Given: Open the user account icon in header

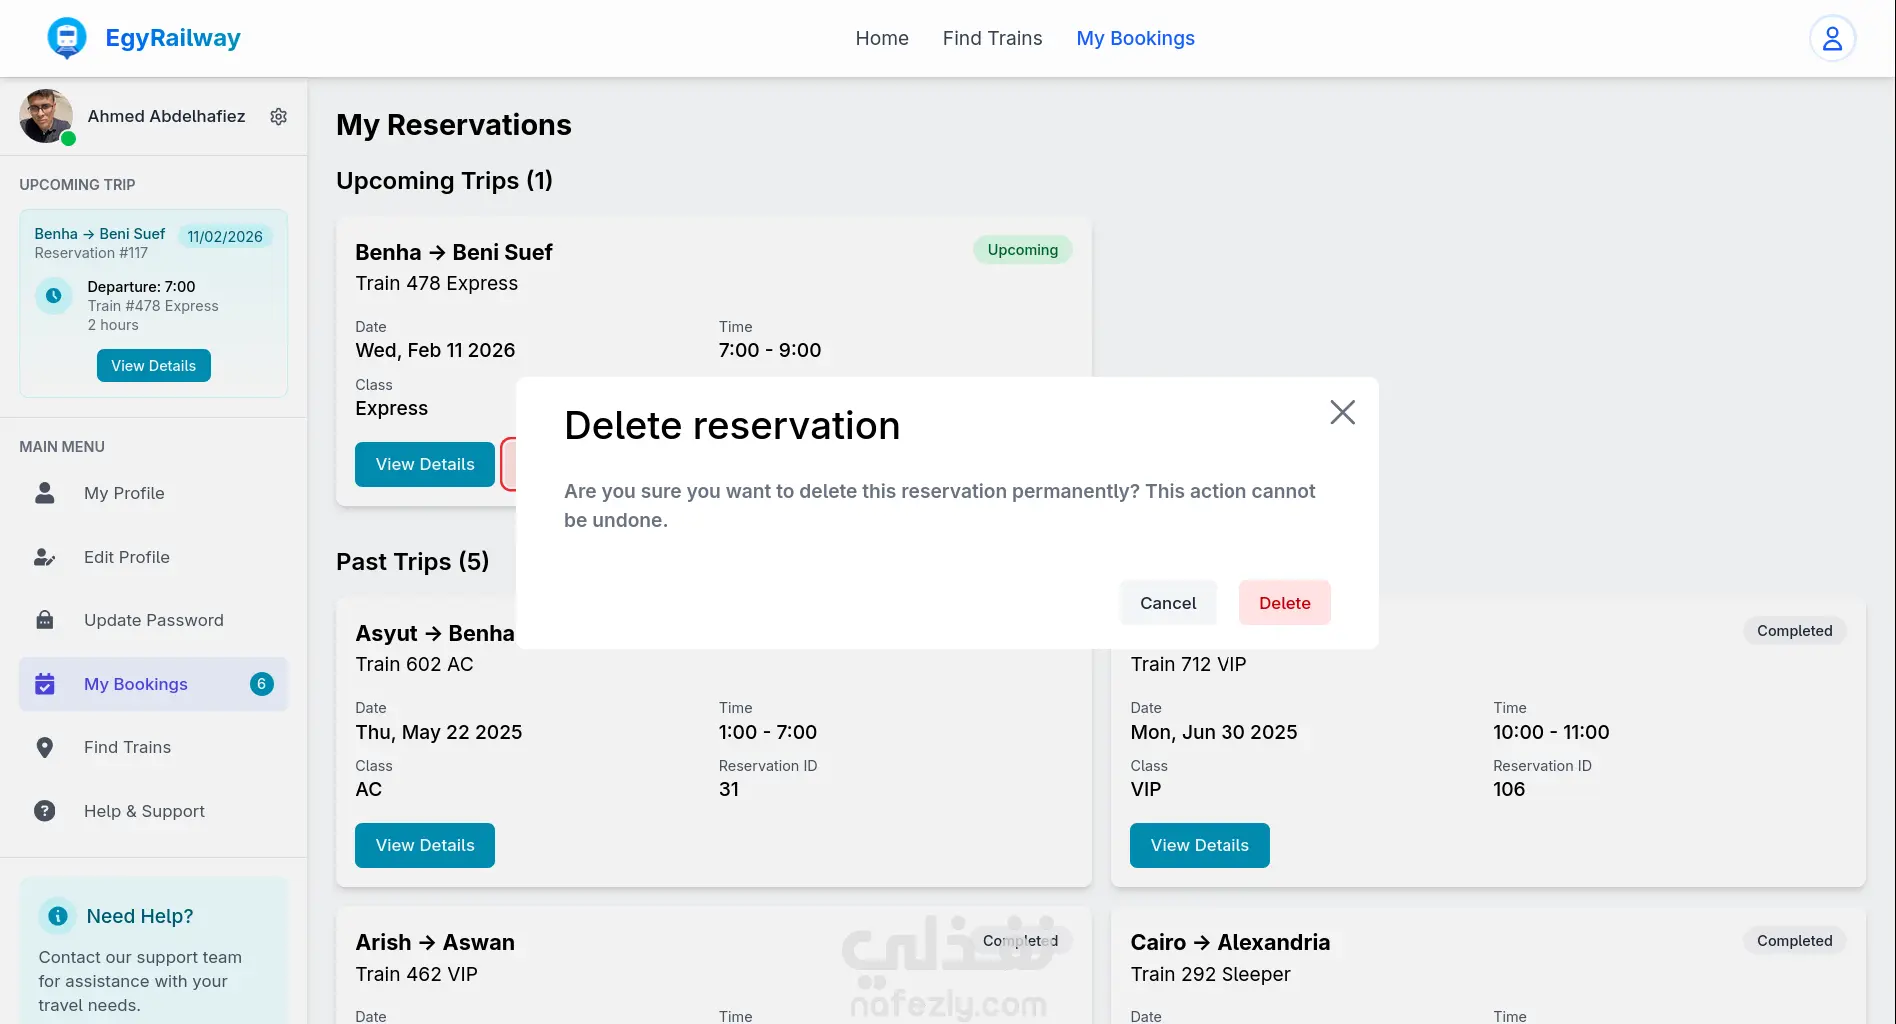Looking at the screenshot, I should [1832, 38].
